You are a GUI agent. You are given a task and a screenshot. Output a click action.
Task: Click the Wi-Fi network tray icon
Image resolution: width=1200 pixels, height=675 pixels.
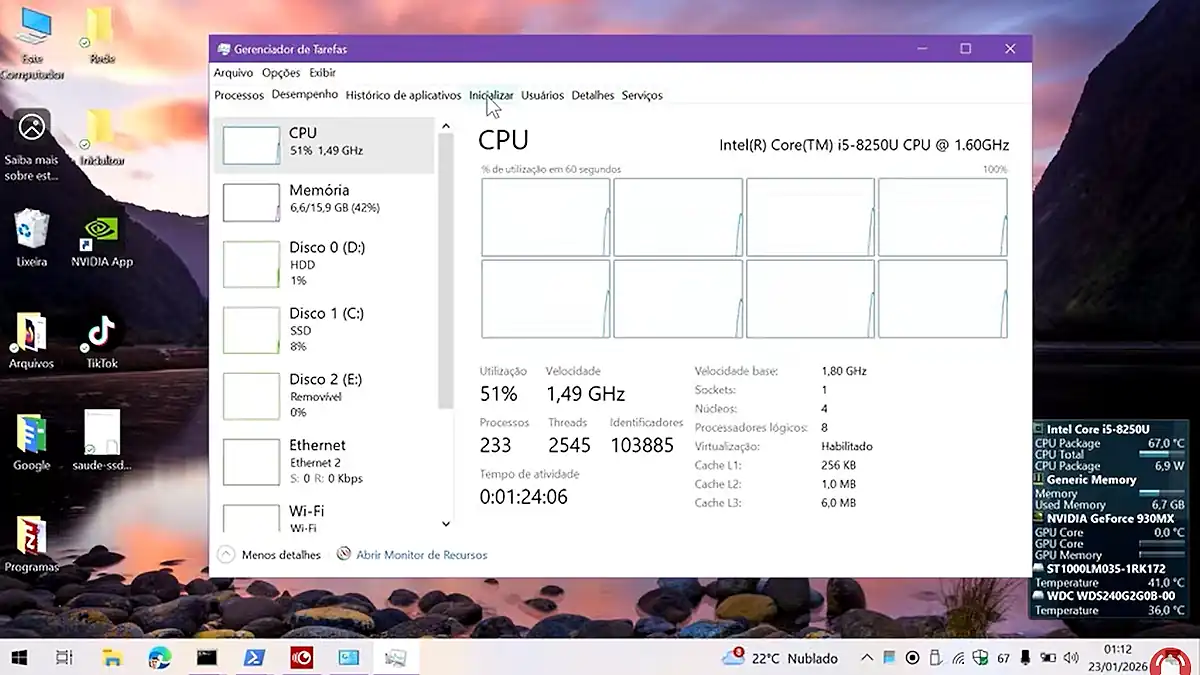(958, 658)
